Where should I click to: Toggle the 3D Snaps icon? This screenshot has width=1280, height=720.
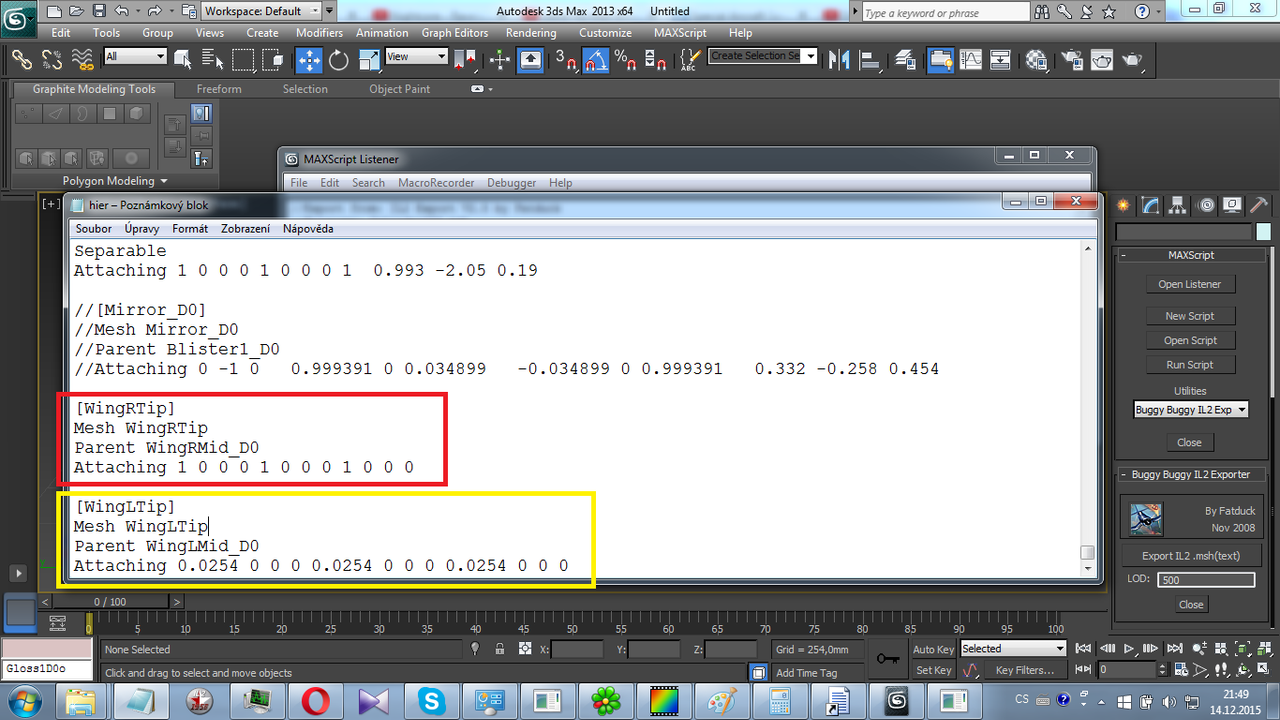(x=566, y=59)
